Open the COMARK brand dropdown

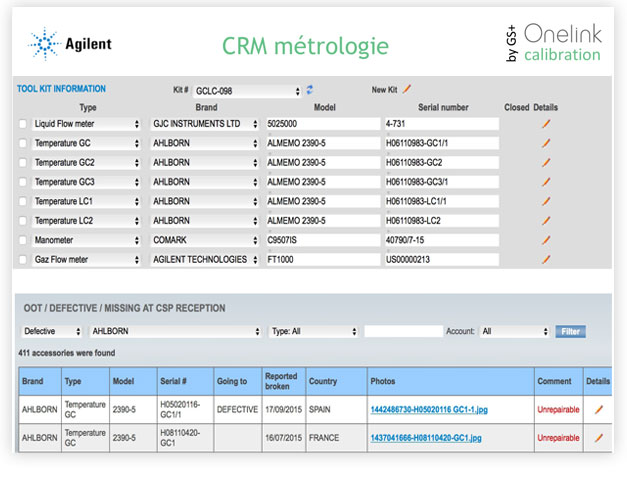coord(204,240)
